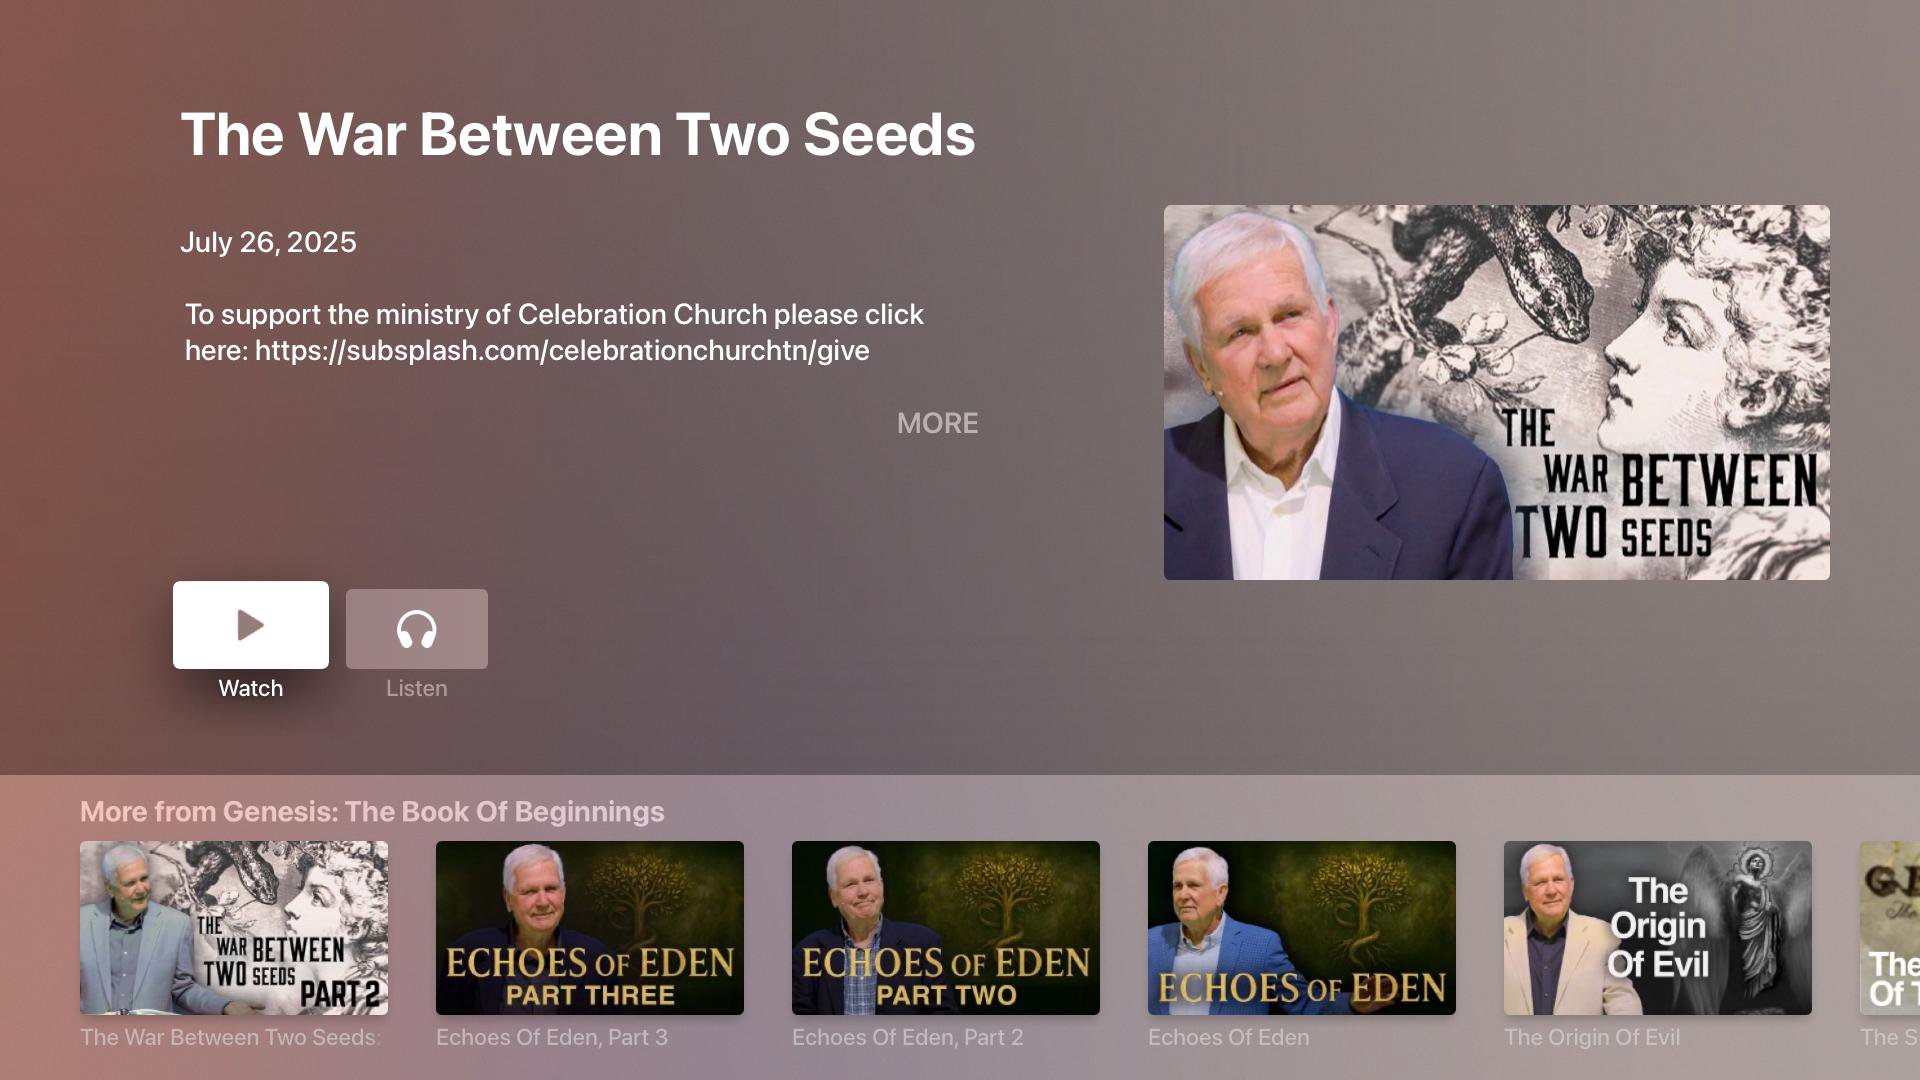Click 'More from Genesis: The Book Of Beginnings' heading
The height and width of the screenshot is (1080, 1920).
pyautogui.click(x=372, y=811)
